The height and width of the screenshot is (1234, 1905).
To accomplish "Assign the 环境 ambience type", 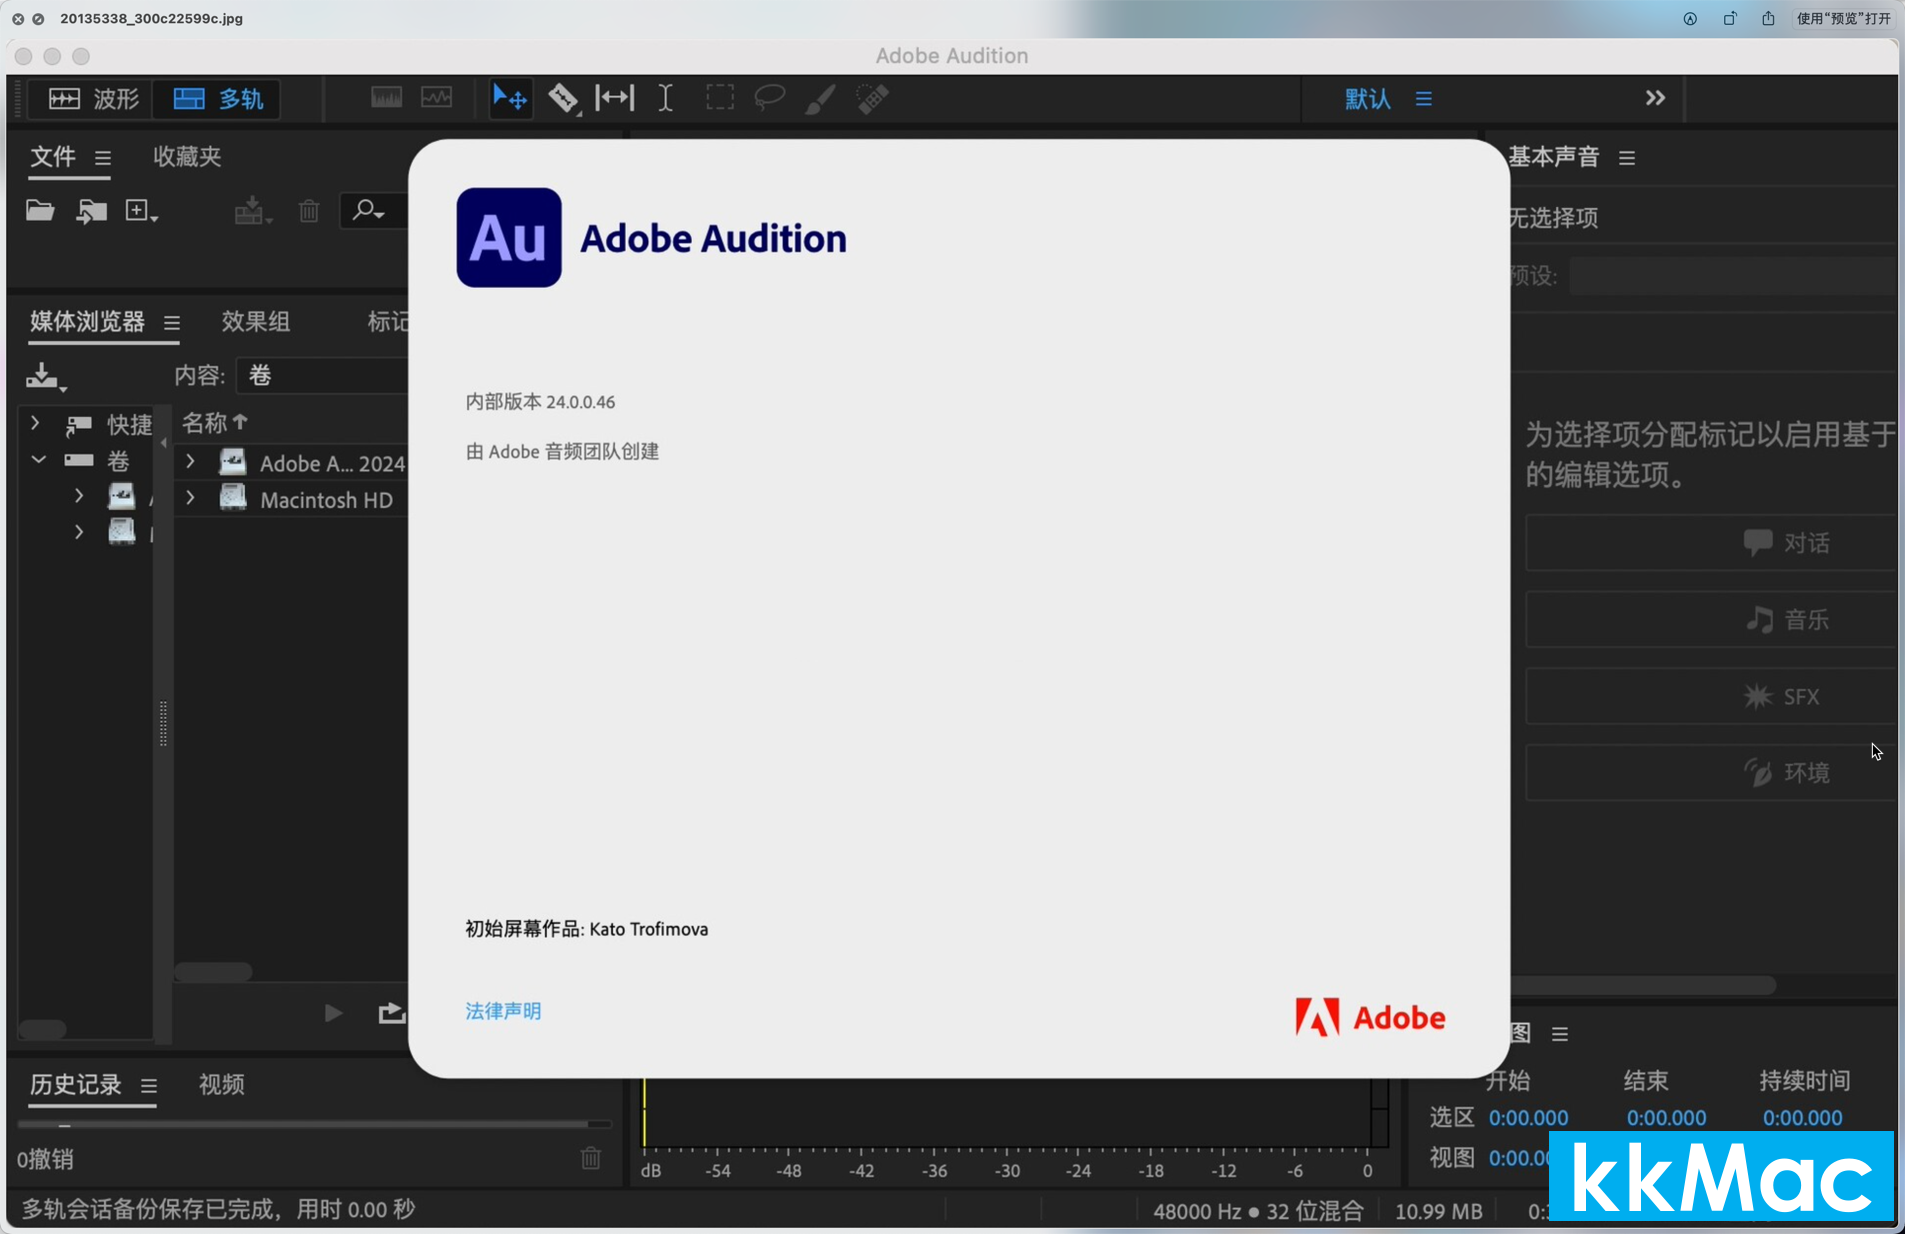I will (1711, 773).
